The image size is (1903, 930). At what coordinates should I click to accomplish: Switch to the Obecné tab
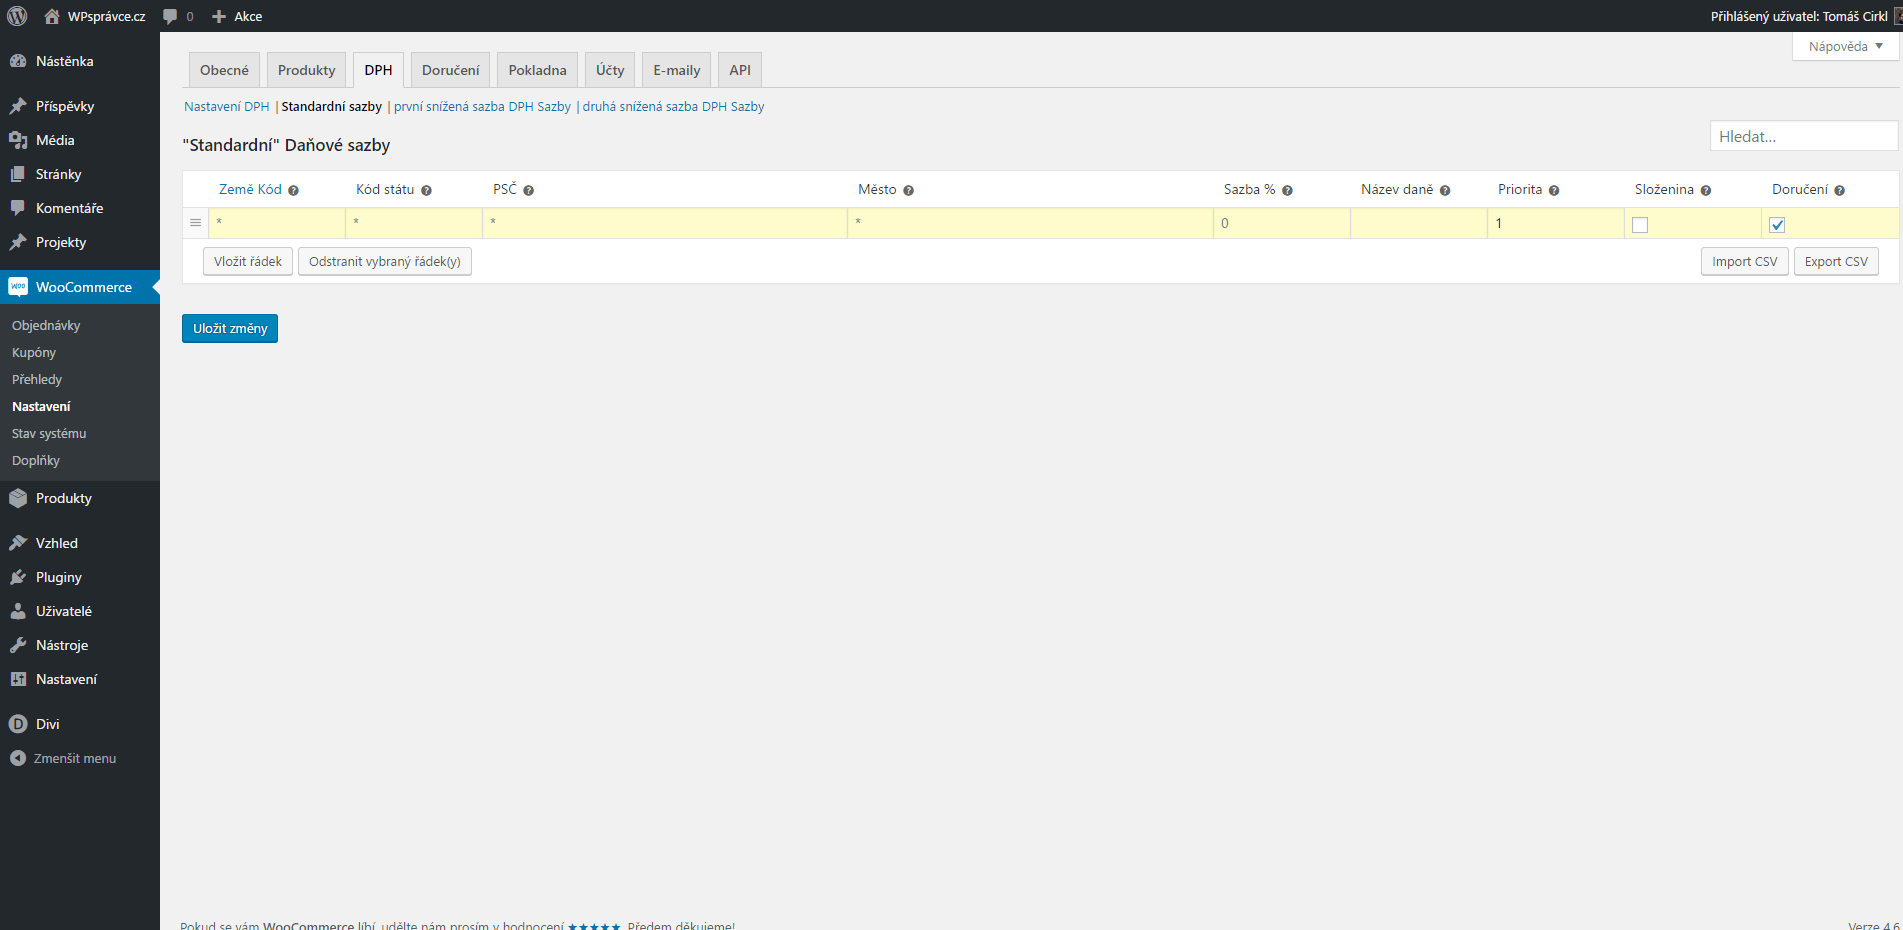click(224, 70)
